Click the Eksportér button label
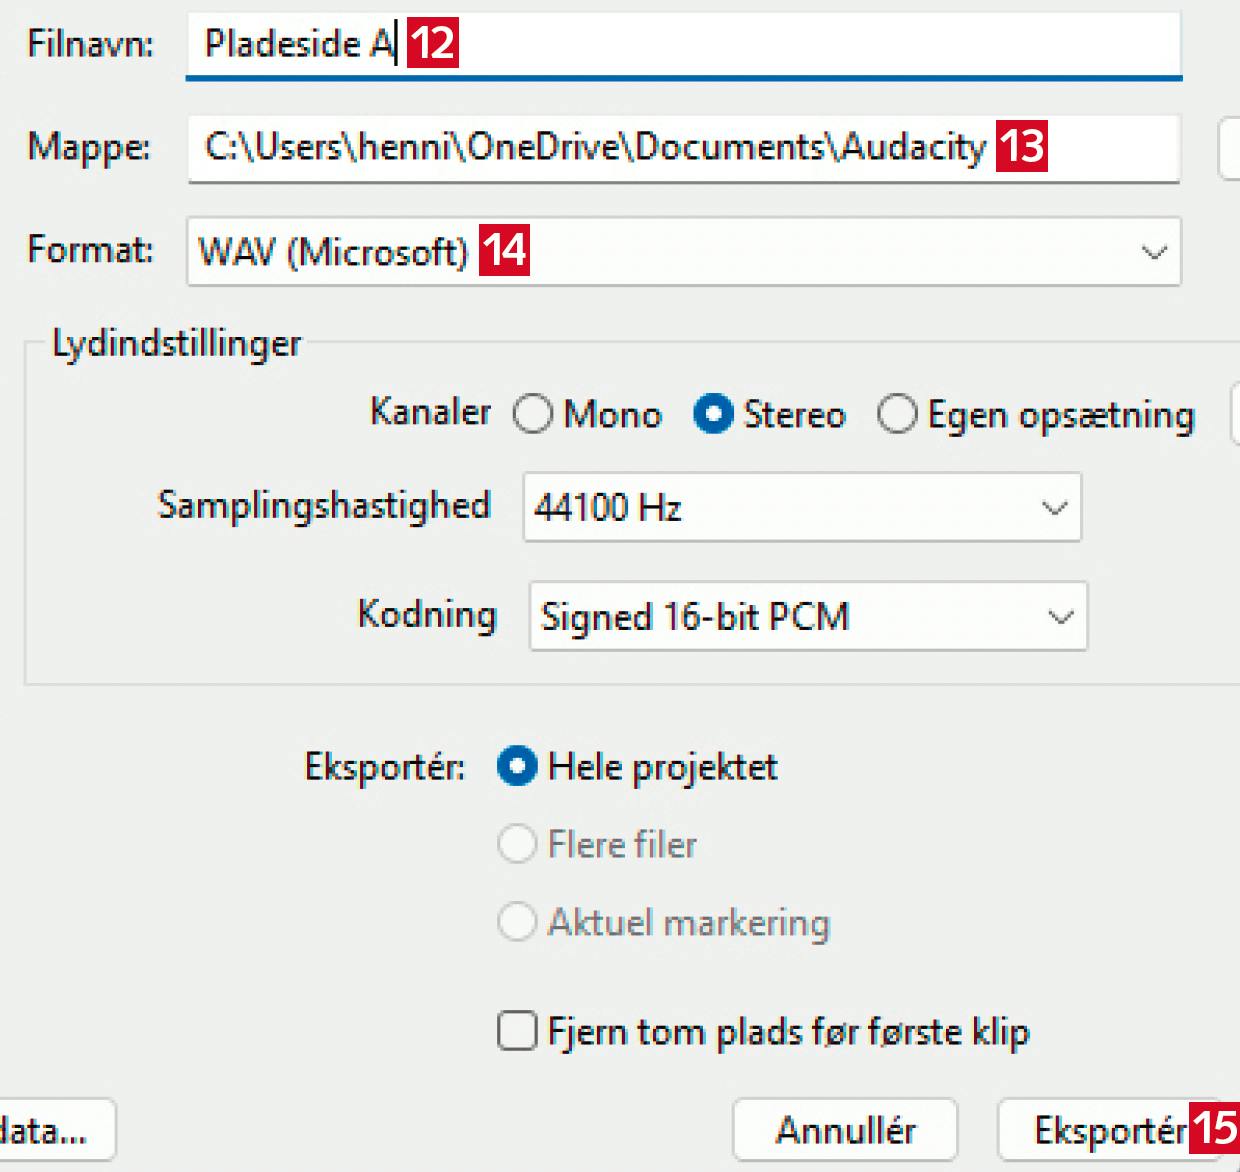 click(x=1108, y=1130)
